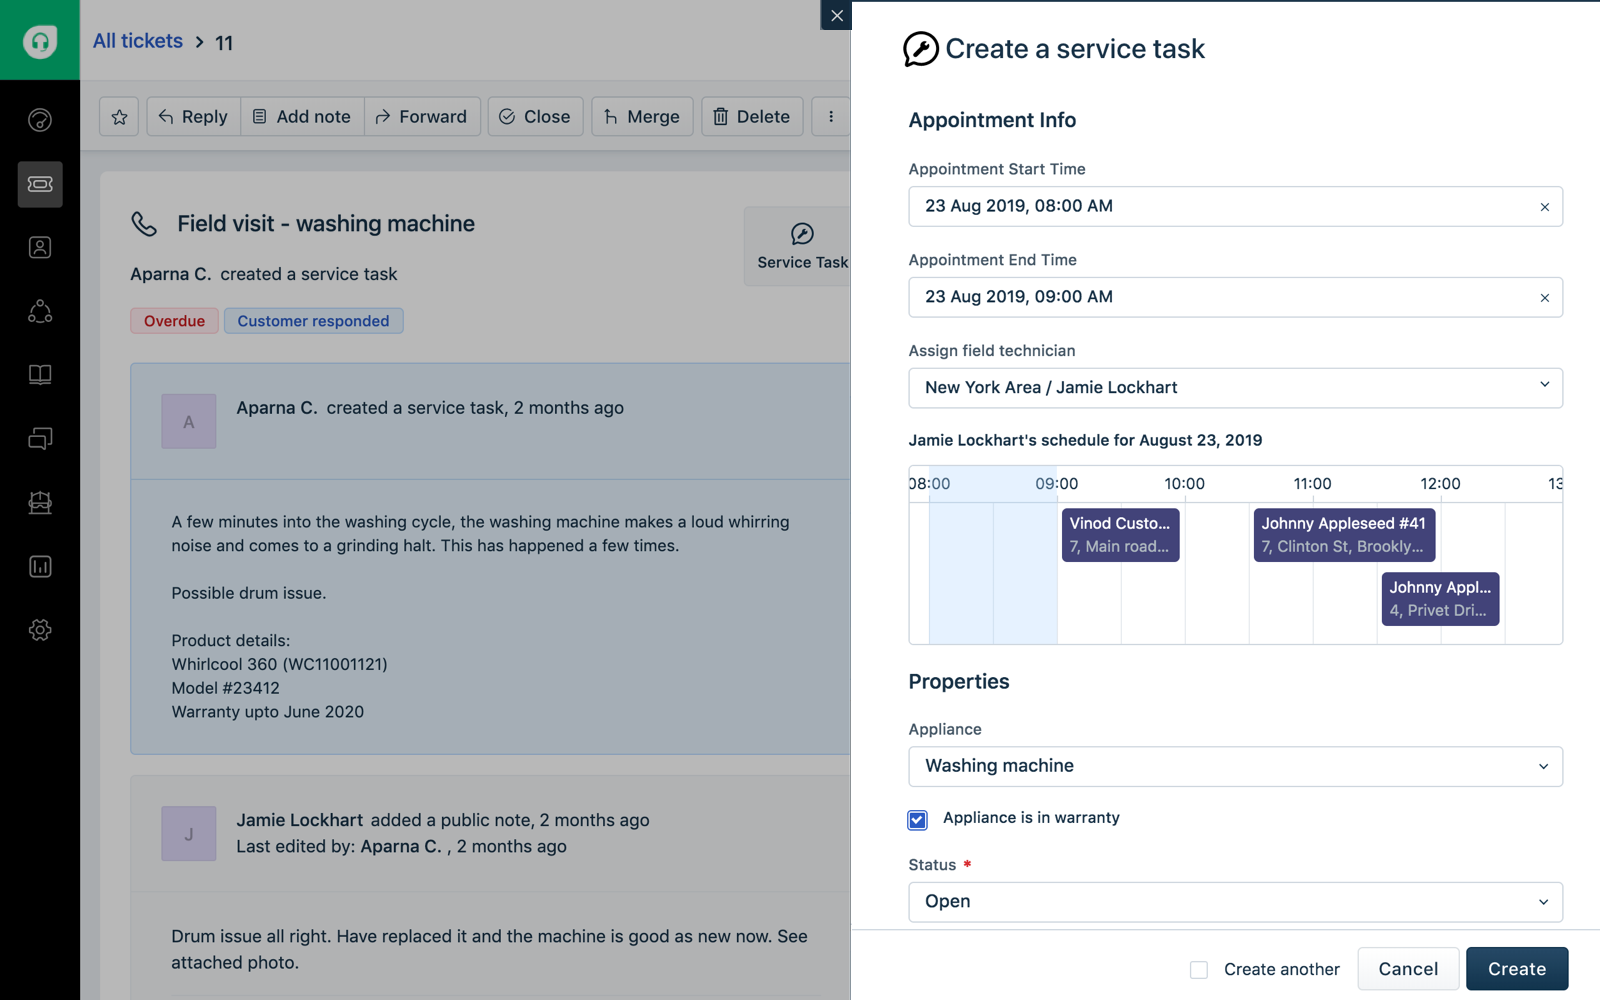
Task: Click the Service Task icon on ticket
Action: coord(801,246)
